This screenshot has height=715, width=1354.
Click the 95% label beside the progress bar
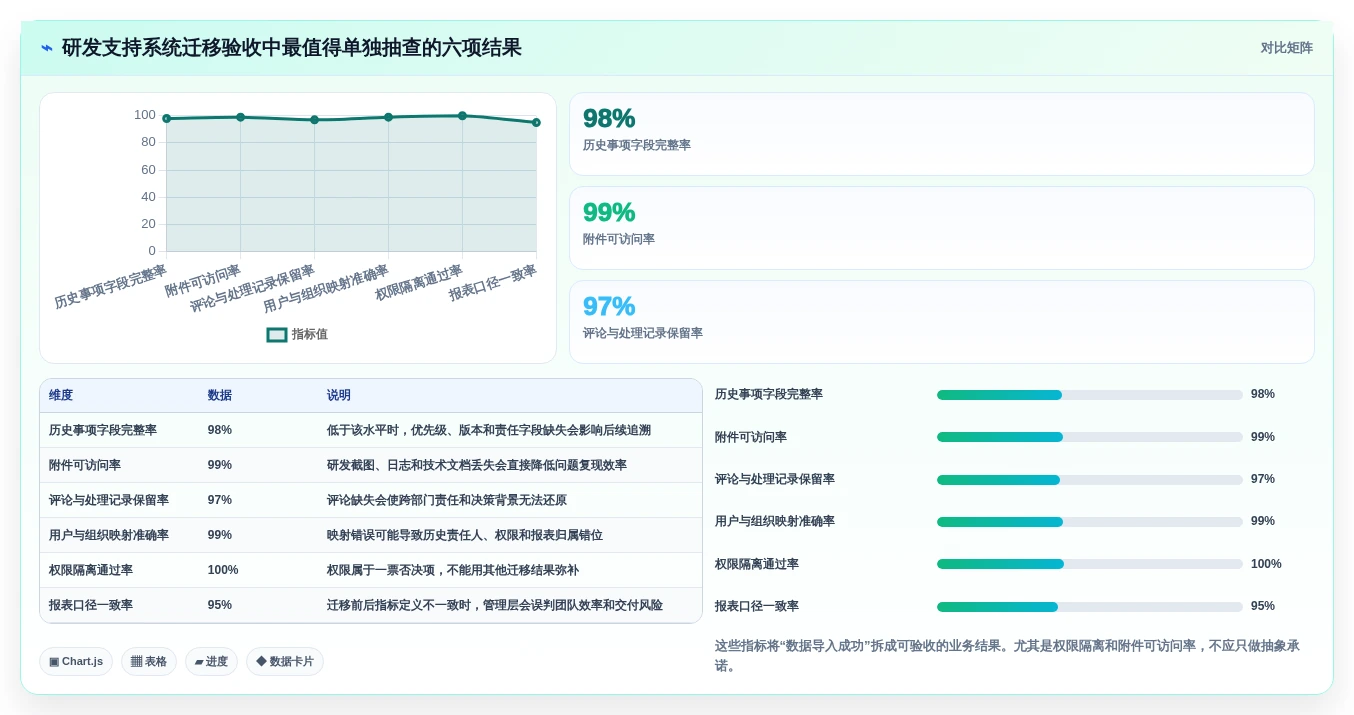coord(1263,606)
